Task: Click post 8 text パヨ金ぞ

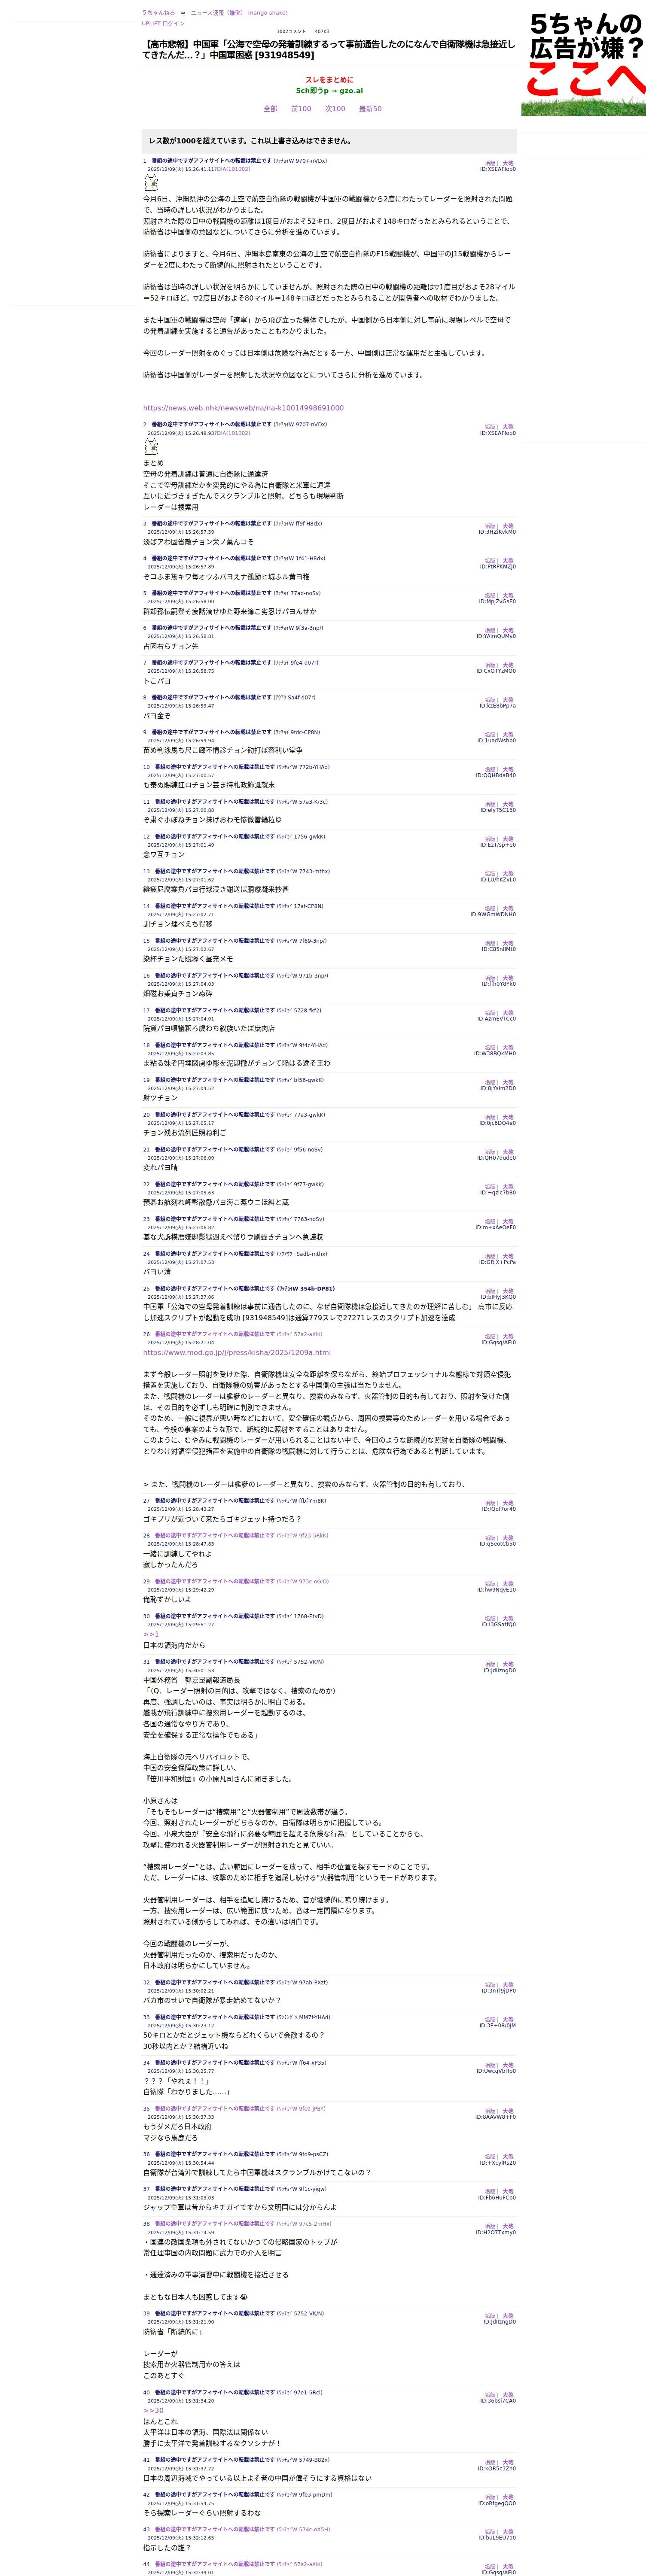Action: click(x=157, y=716)
